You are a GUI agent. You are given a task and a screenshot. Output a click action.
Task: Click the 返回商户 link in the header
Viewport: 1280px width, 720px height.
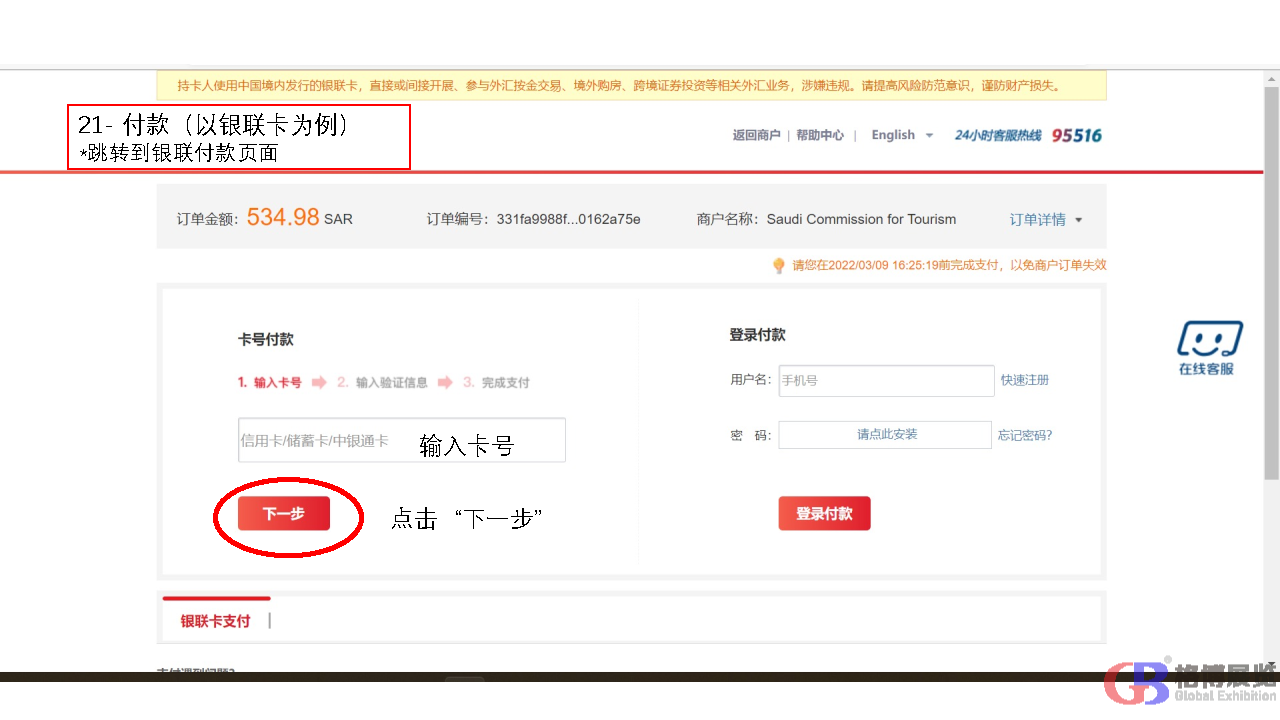756,135
